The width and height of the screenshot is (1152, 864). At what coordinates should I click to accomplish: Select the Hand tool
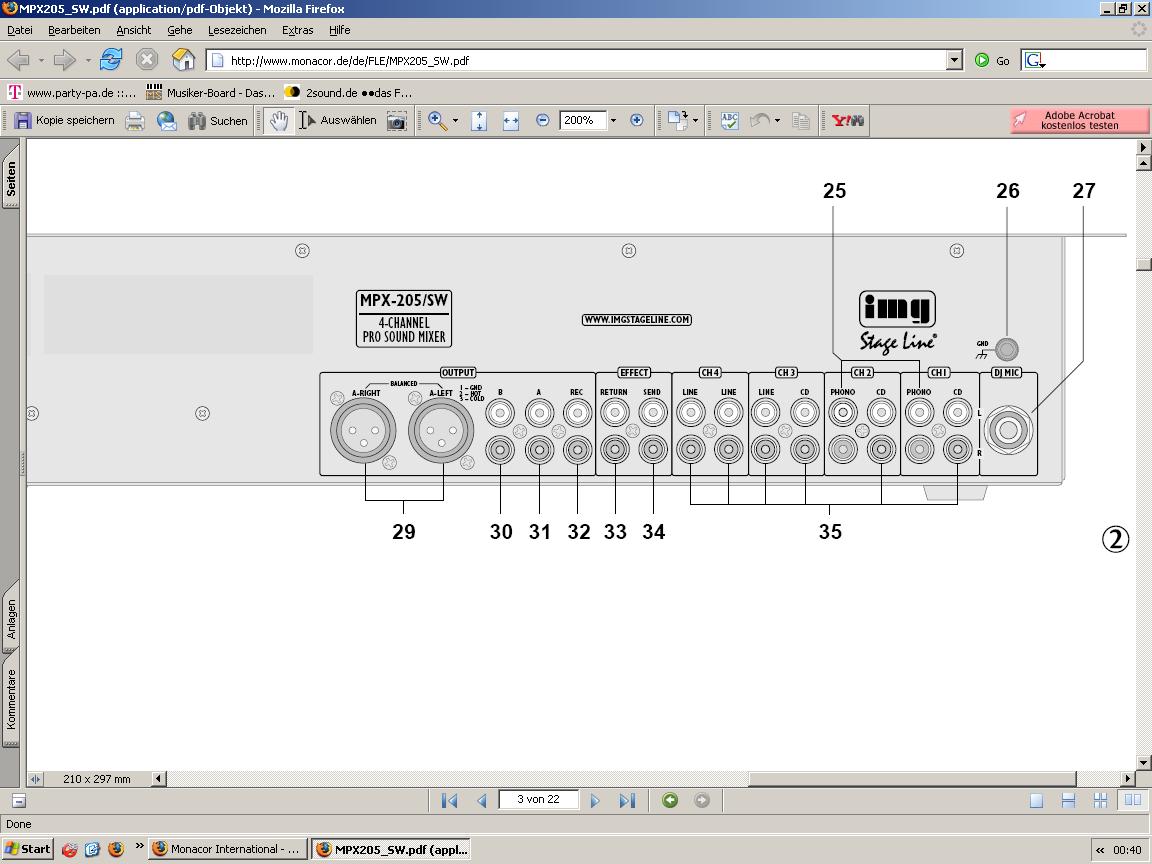(278, 120)
